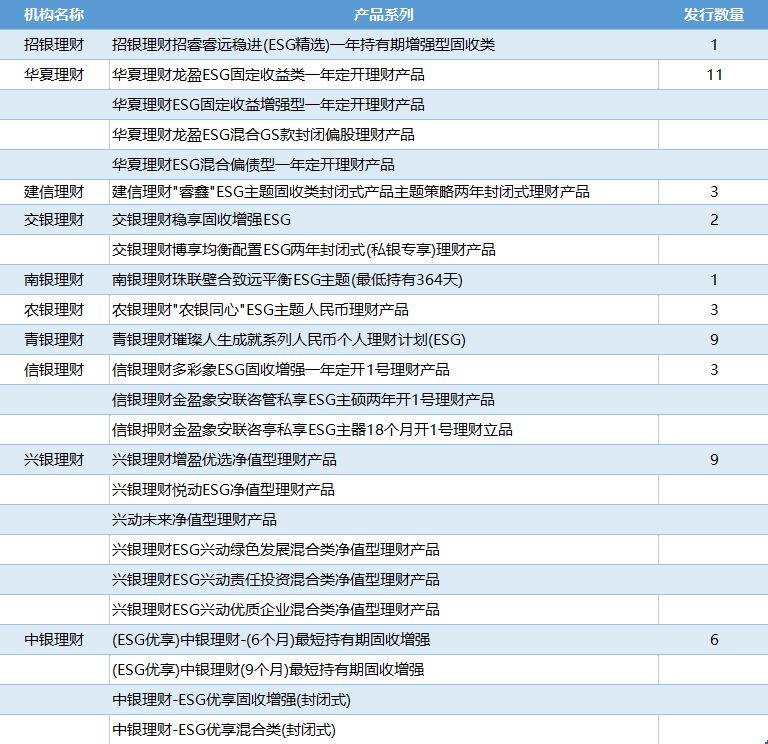Select the 青银理财 institution cell
Viewport: 768px width, 744px height.
click(x=54, y=339)
